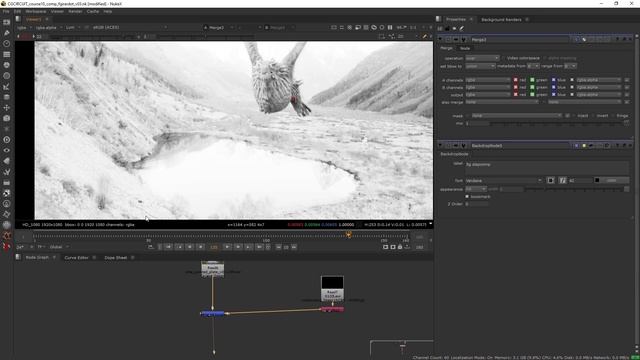
Task: Open the Channel nodes toolbar menu
Action: pyautogui.click(x=7, y=54)
